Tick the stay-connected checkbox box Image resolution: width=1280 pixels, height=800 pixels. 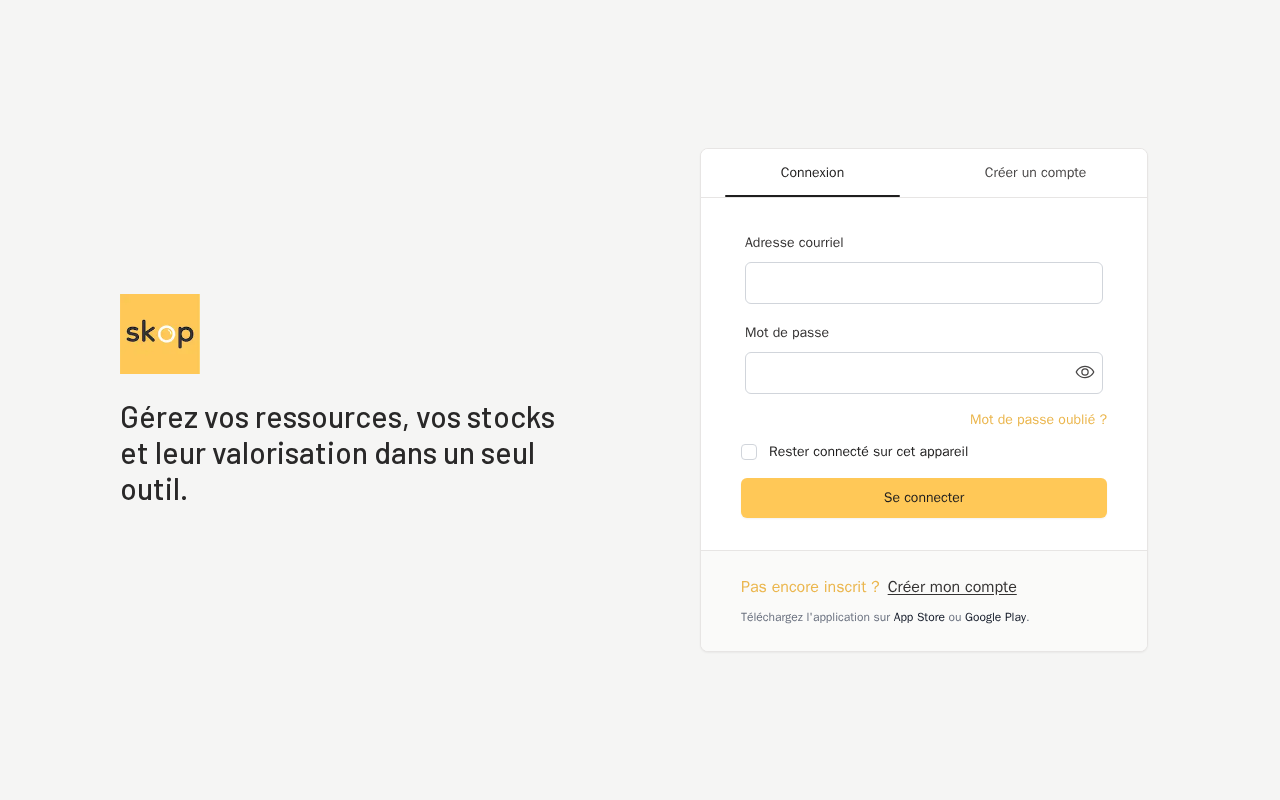[x=749, y=452]
